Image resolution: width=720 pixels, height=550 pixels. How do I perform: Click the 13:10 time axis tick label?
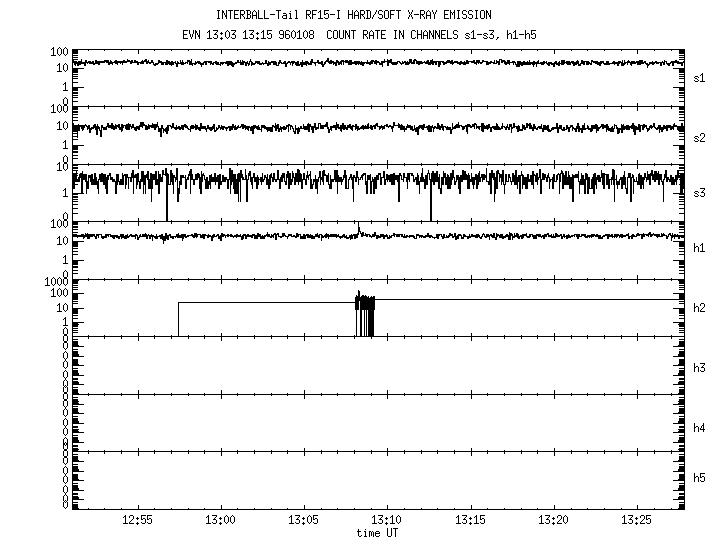tap(386, 521)
